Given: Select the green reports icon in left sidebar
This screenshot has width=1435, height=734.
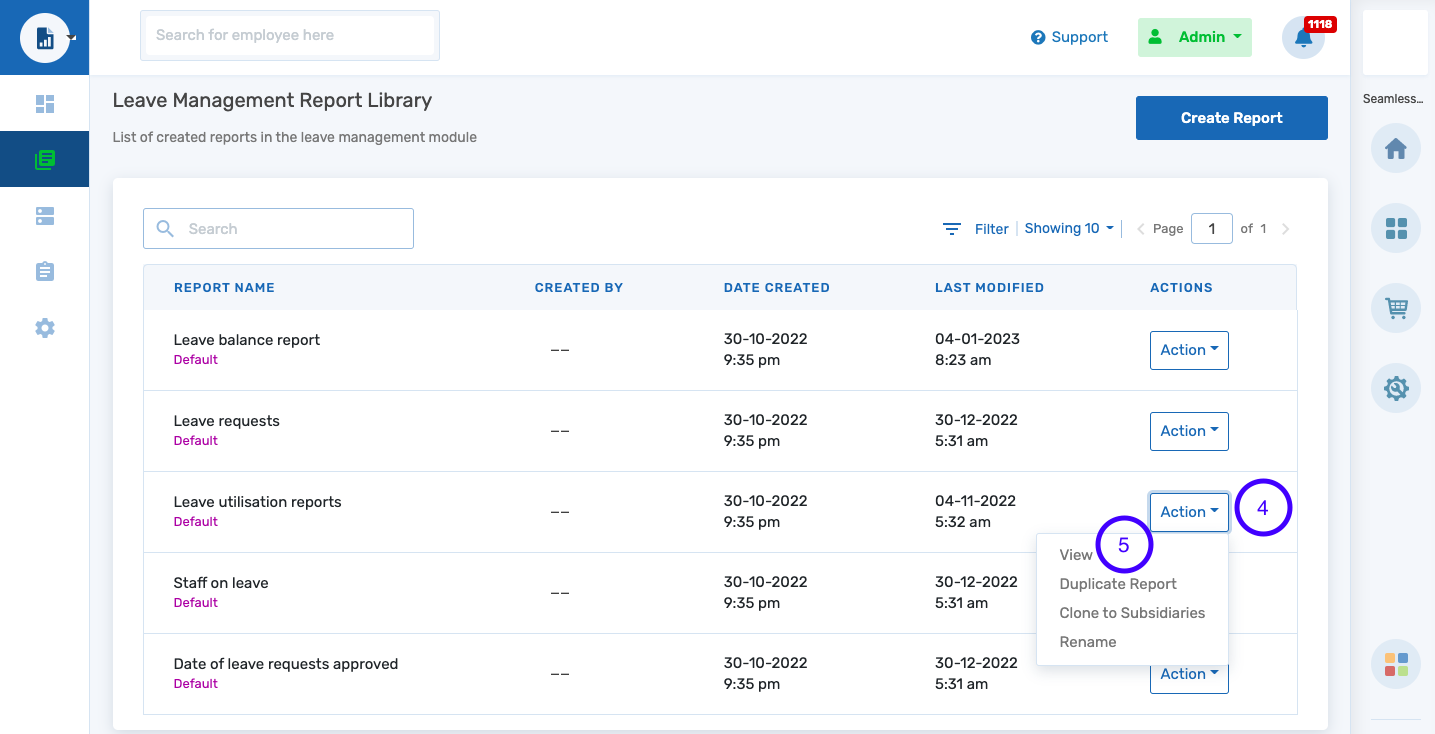Looking at the screenshot, I should (44, 159).
